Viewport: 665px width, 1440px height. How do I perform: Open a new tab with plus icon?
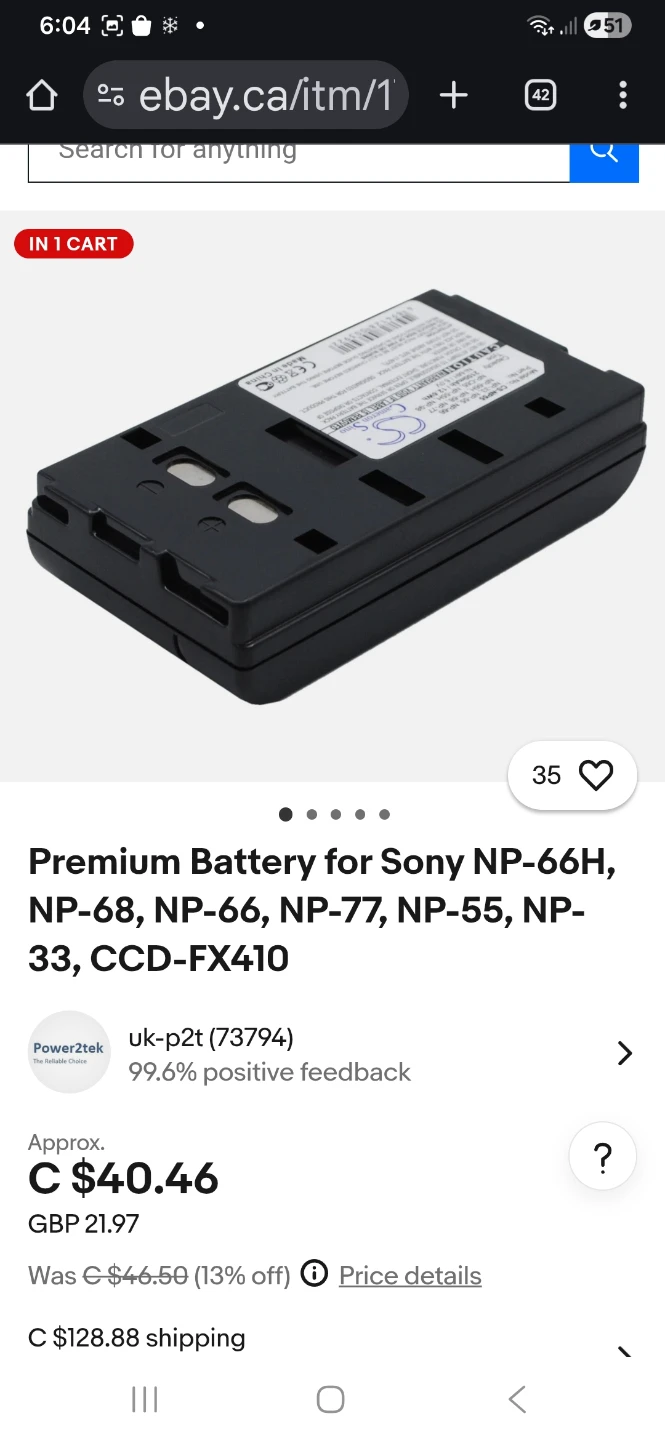(453, 95)
